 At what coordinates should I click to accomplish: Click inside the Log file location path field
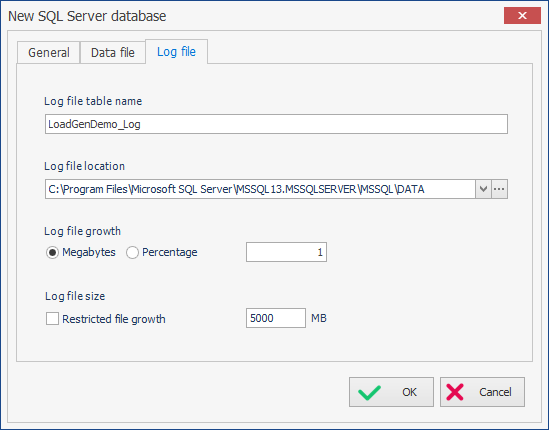pos(260,189)
